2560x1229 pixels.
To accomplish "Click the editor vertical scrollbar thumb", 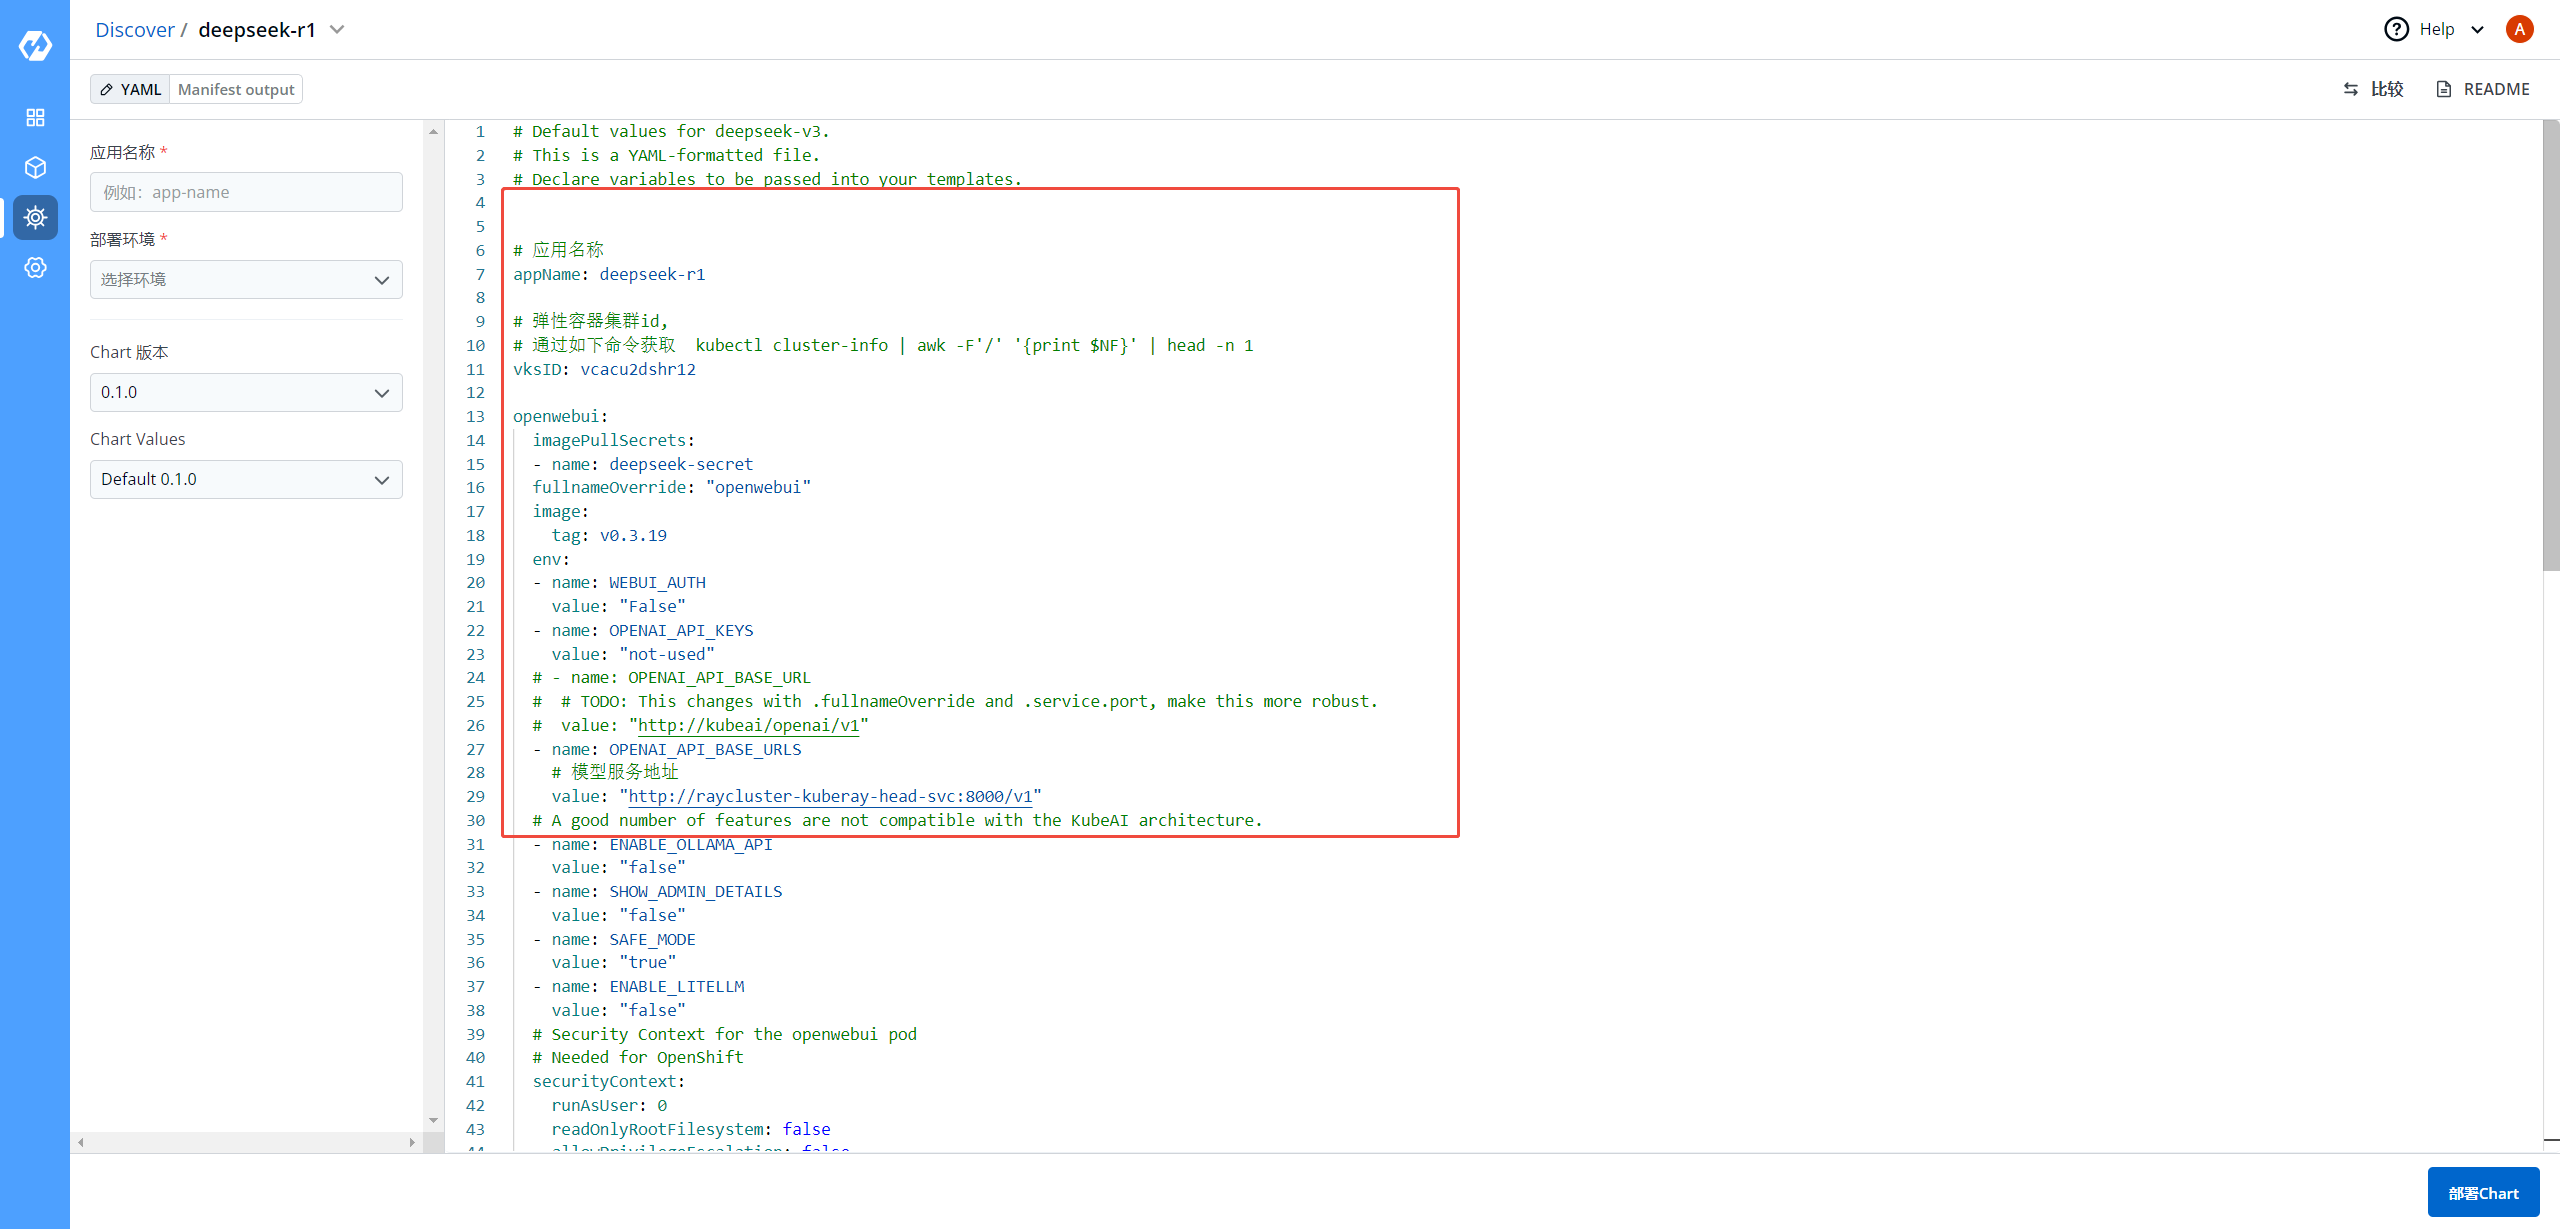I will click(2551, 345).
